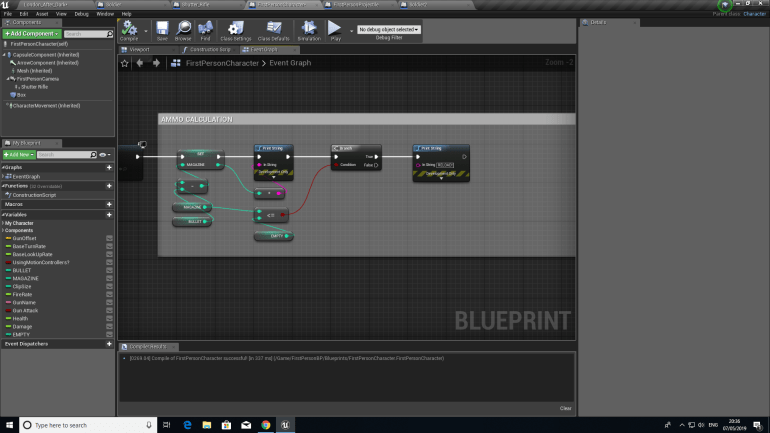This screenshot has width=770, height=433.
Task: Save the blueprint asset
Action: [162, 30]
